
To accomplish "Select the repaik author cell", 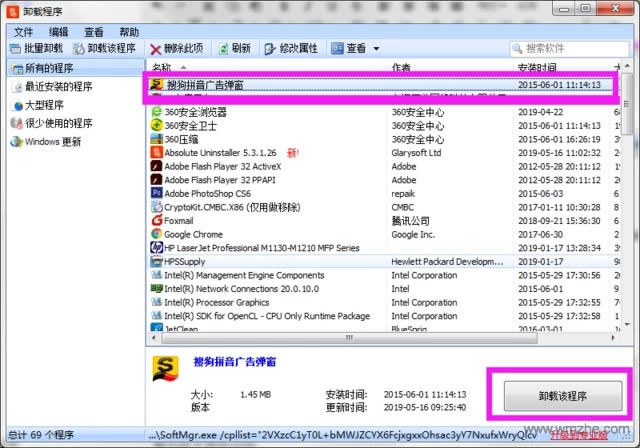I will (x=403, y=193).
